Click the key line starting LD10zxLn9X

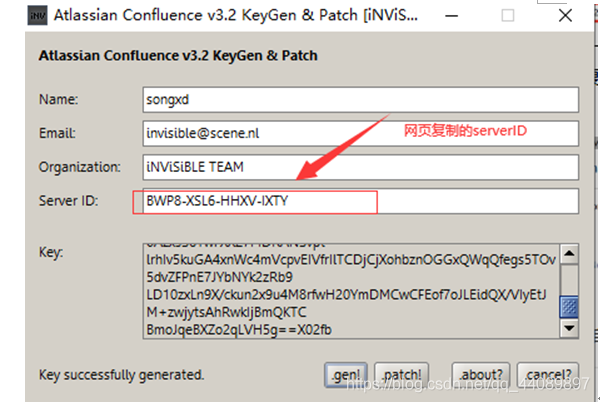(346, 295)
